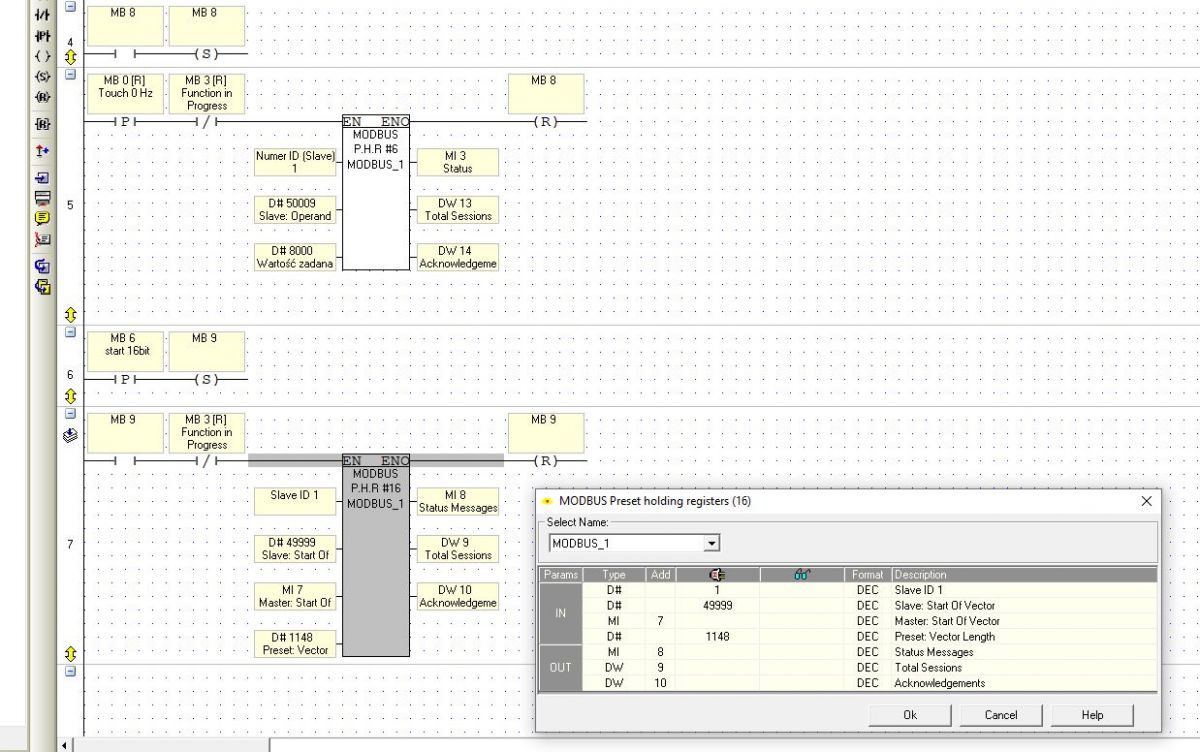Click the lower blue-yellow paste tool
1200x752 pixels.
[x=42, y=287]
